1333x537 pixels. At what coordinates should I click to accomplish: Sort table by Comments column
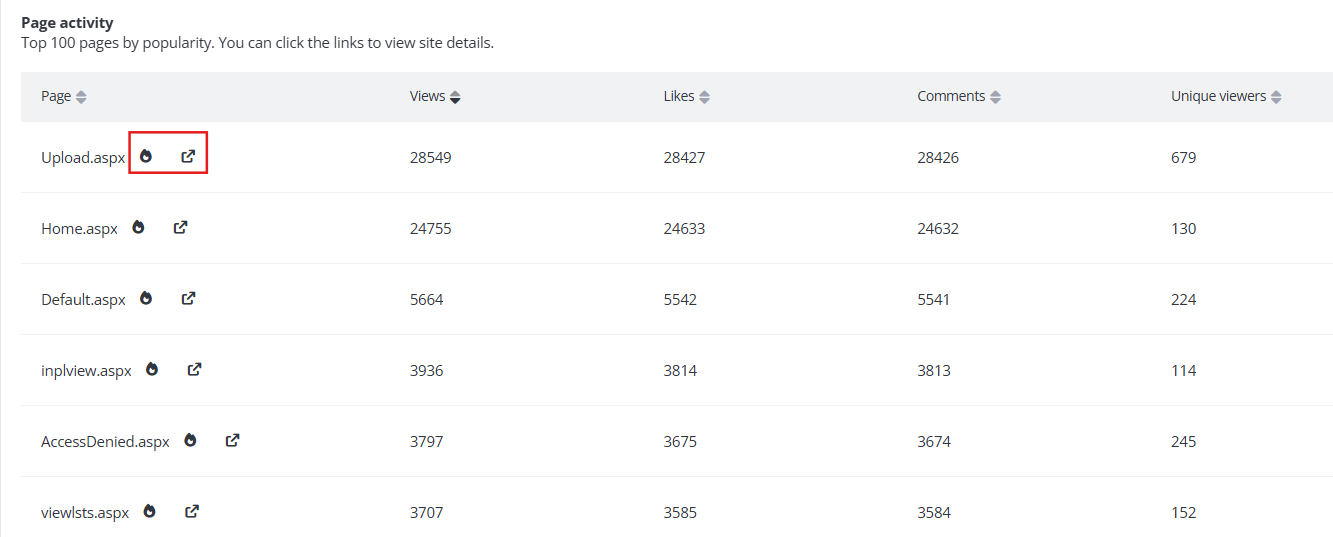(959, 97)
